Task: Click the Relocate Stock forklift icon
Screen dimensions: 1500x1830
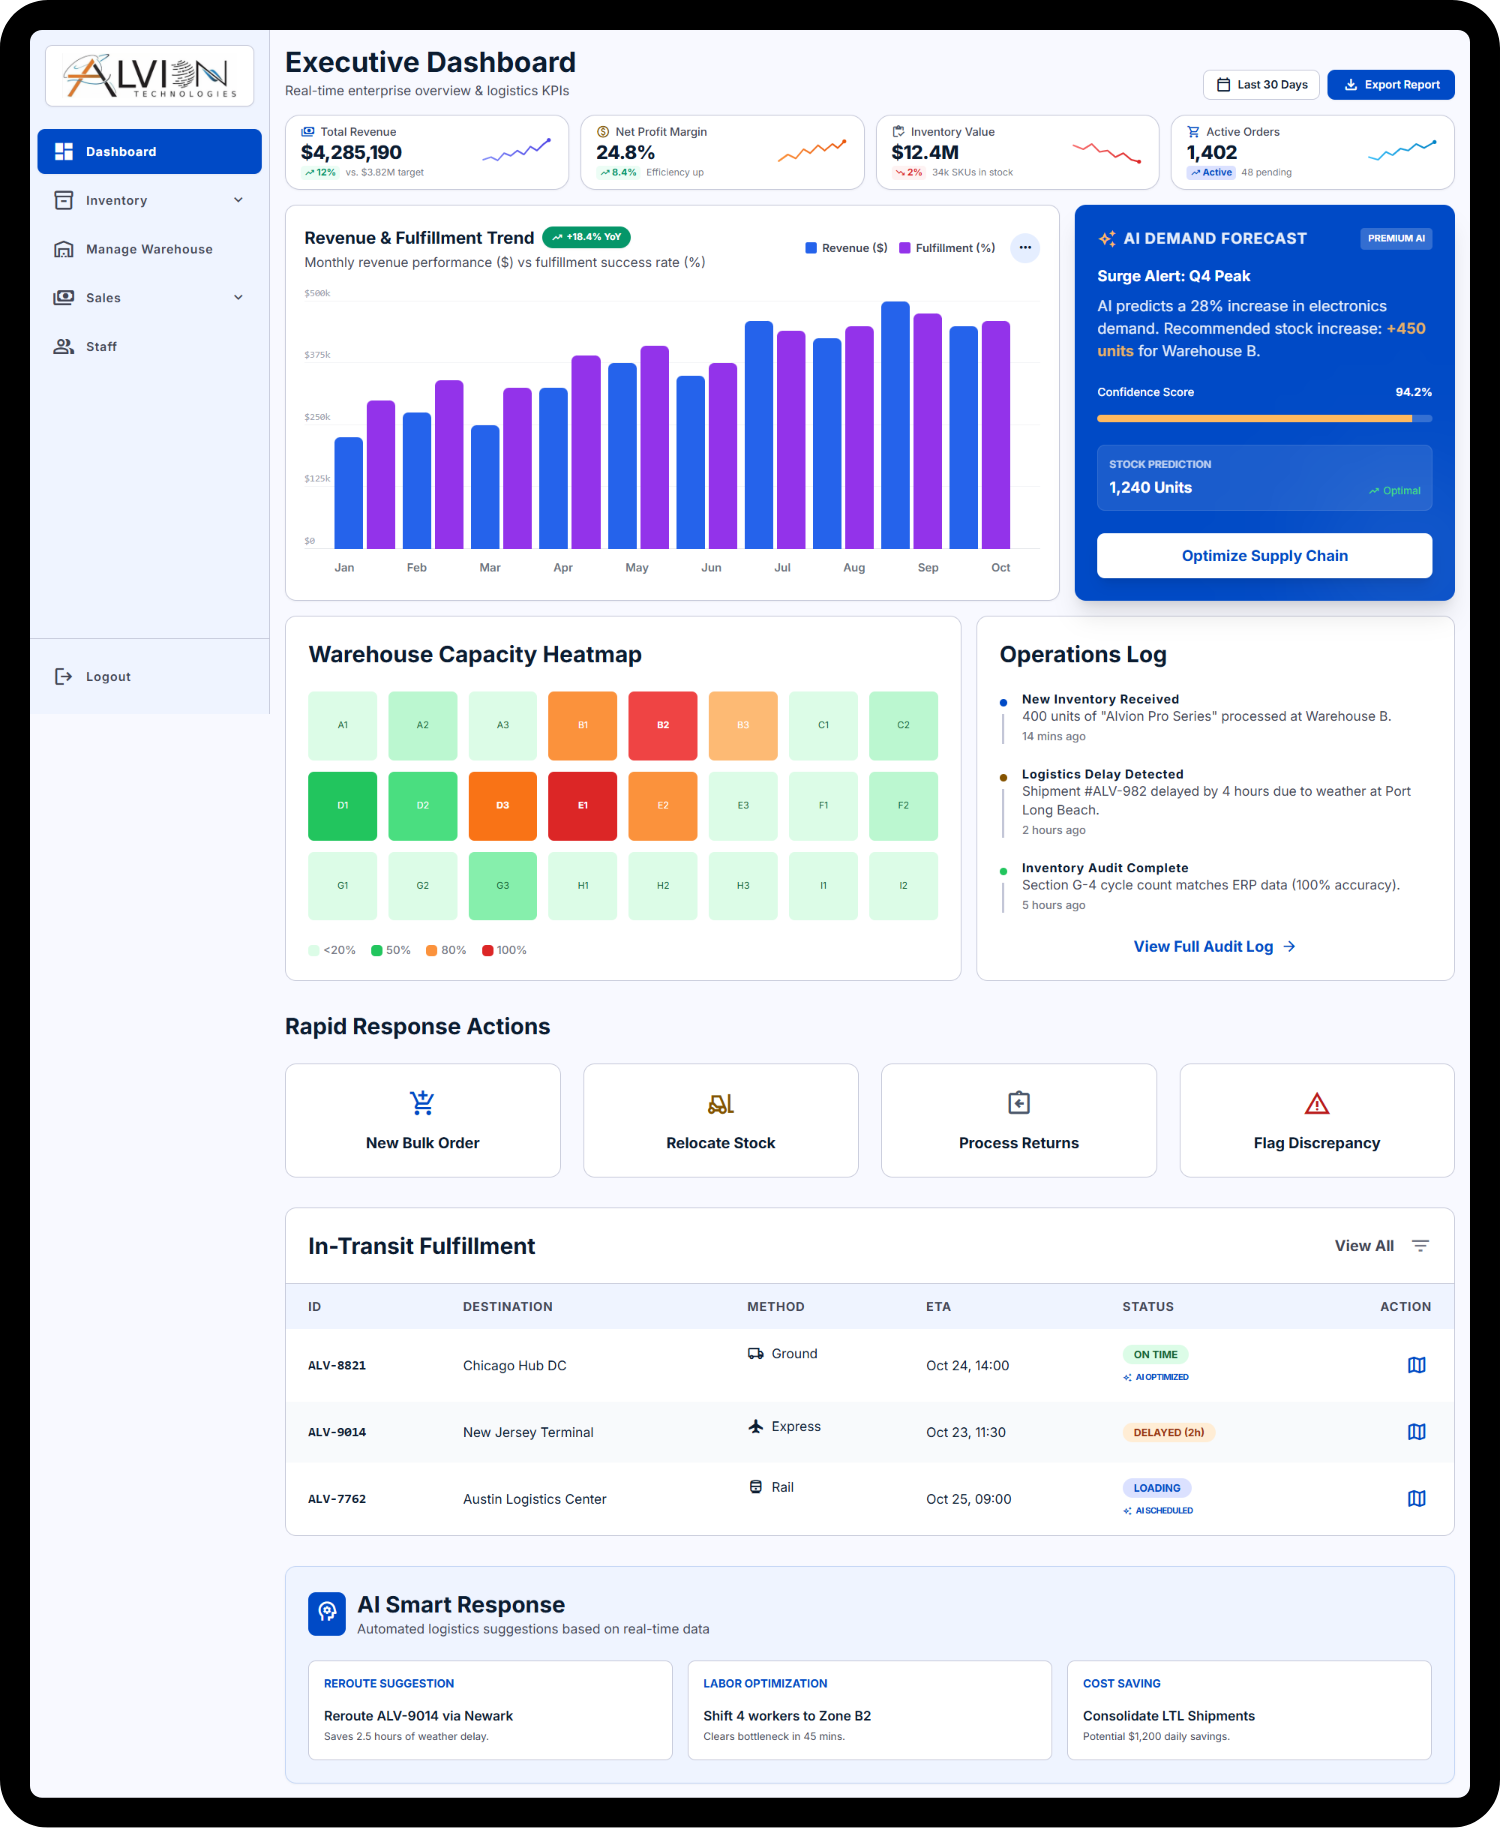Action: coord(721,1103)
